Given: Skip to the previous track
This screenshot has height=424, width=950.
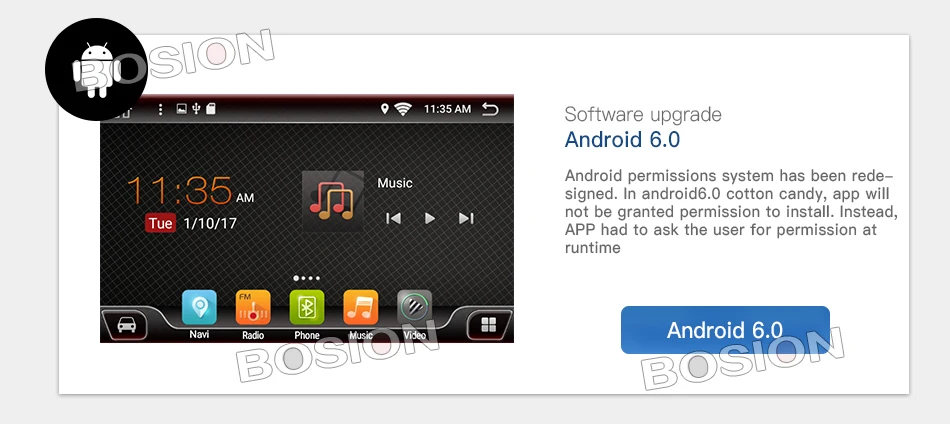Looking at the screenshot, I should coord(393,218).
